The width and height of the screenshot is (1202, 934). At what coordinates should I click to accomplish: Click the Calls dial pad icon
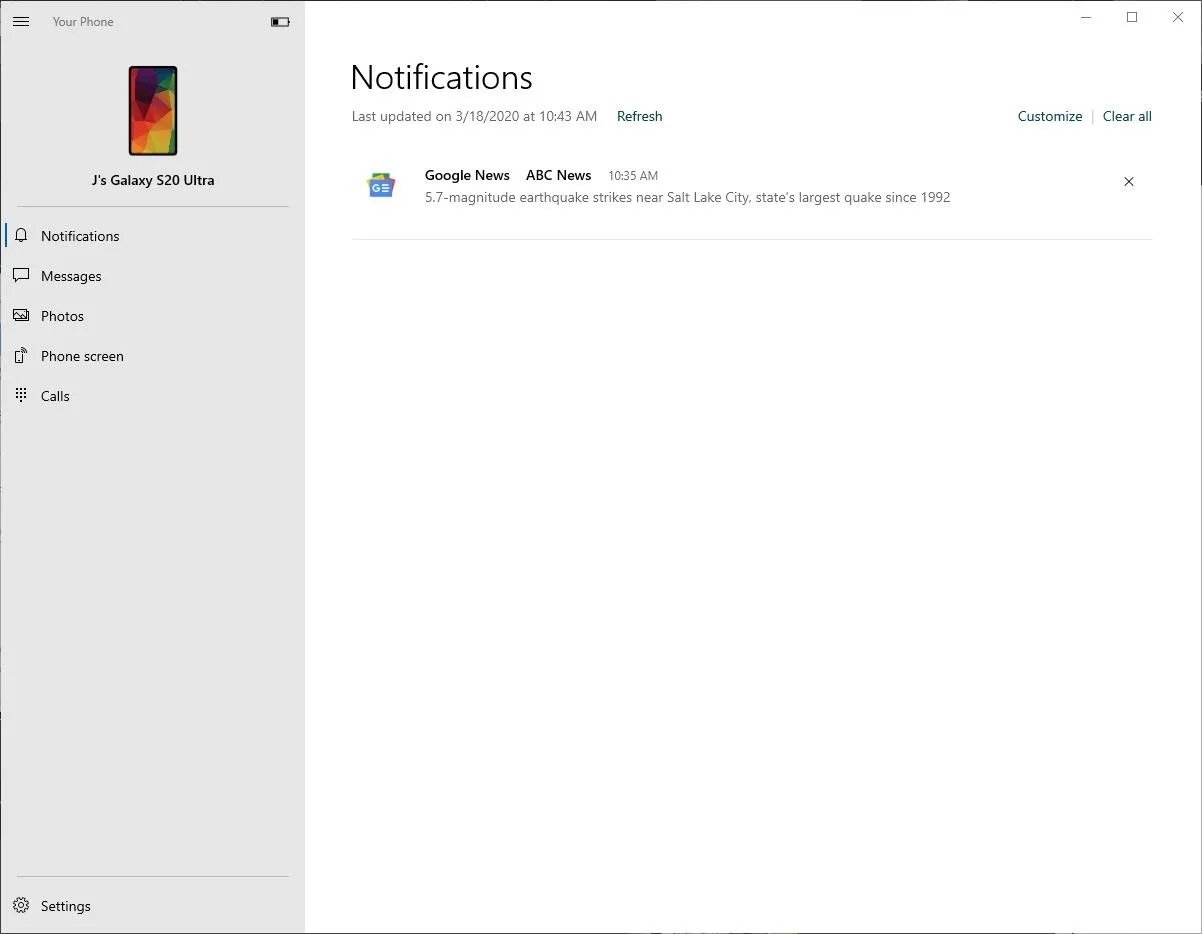(21, 396)
